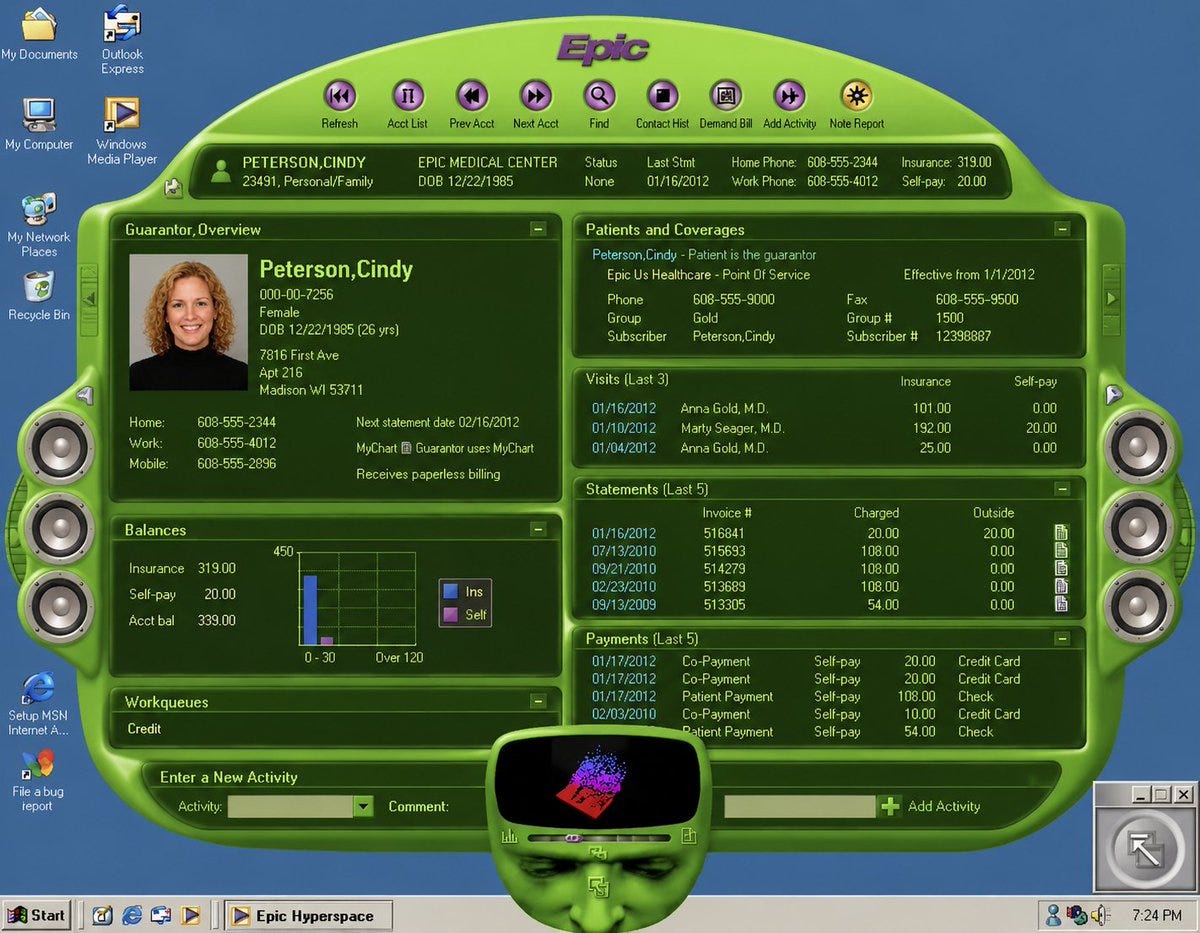Open the Peterson,Cindy patient link

tap(634, 255)
